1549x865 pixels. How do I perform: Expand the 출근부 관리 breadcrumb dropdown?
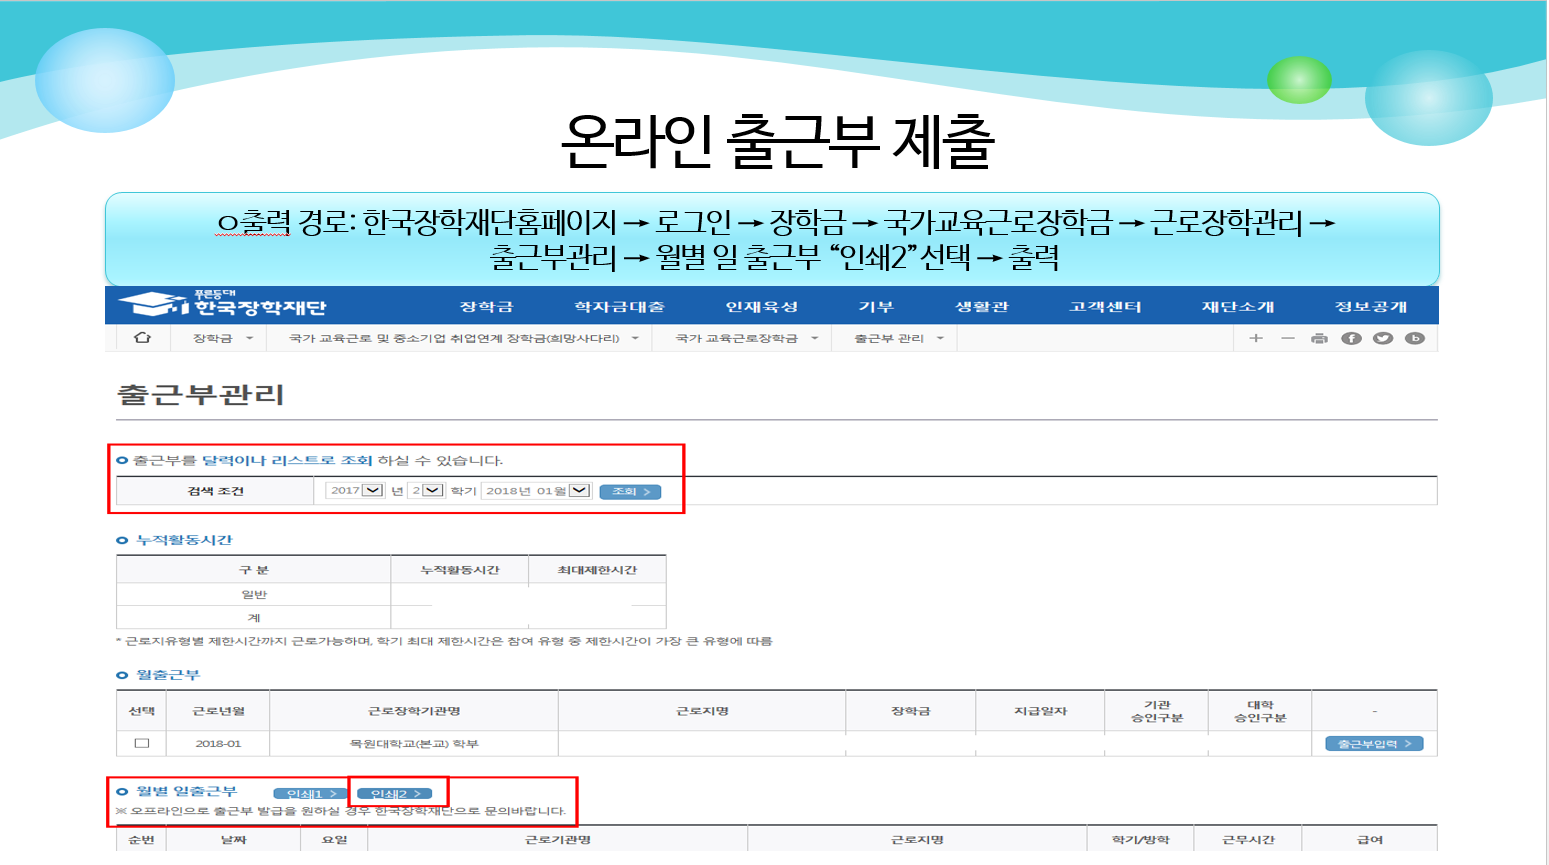click(940, 338)
